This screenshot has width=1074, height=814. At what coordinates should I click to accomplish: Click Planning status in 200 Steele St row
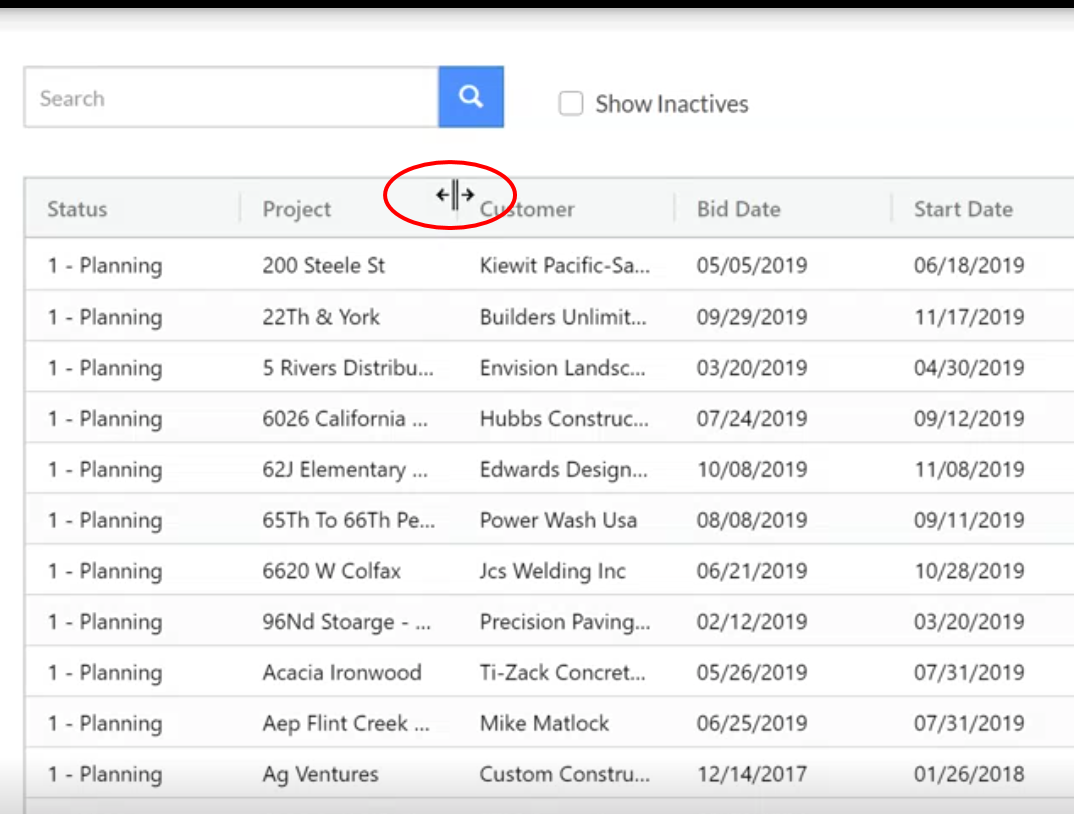(x=105, y=266)
